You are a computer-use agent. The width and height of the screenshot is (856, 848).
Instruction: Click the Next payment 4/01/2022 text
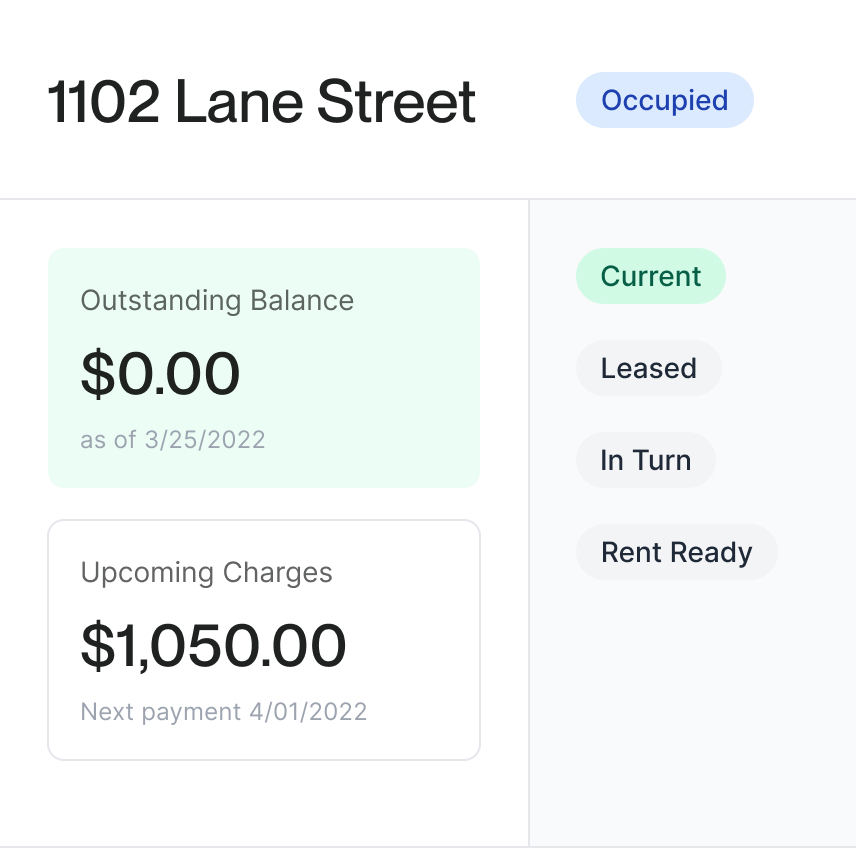pyautogui.click(x=224, y=711)
